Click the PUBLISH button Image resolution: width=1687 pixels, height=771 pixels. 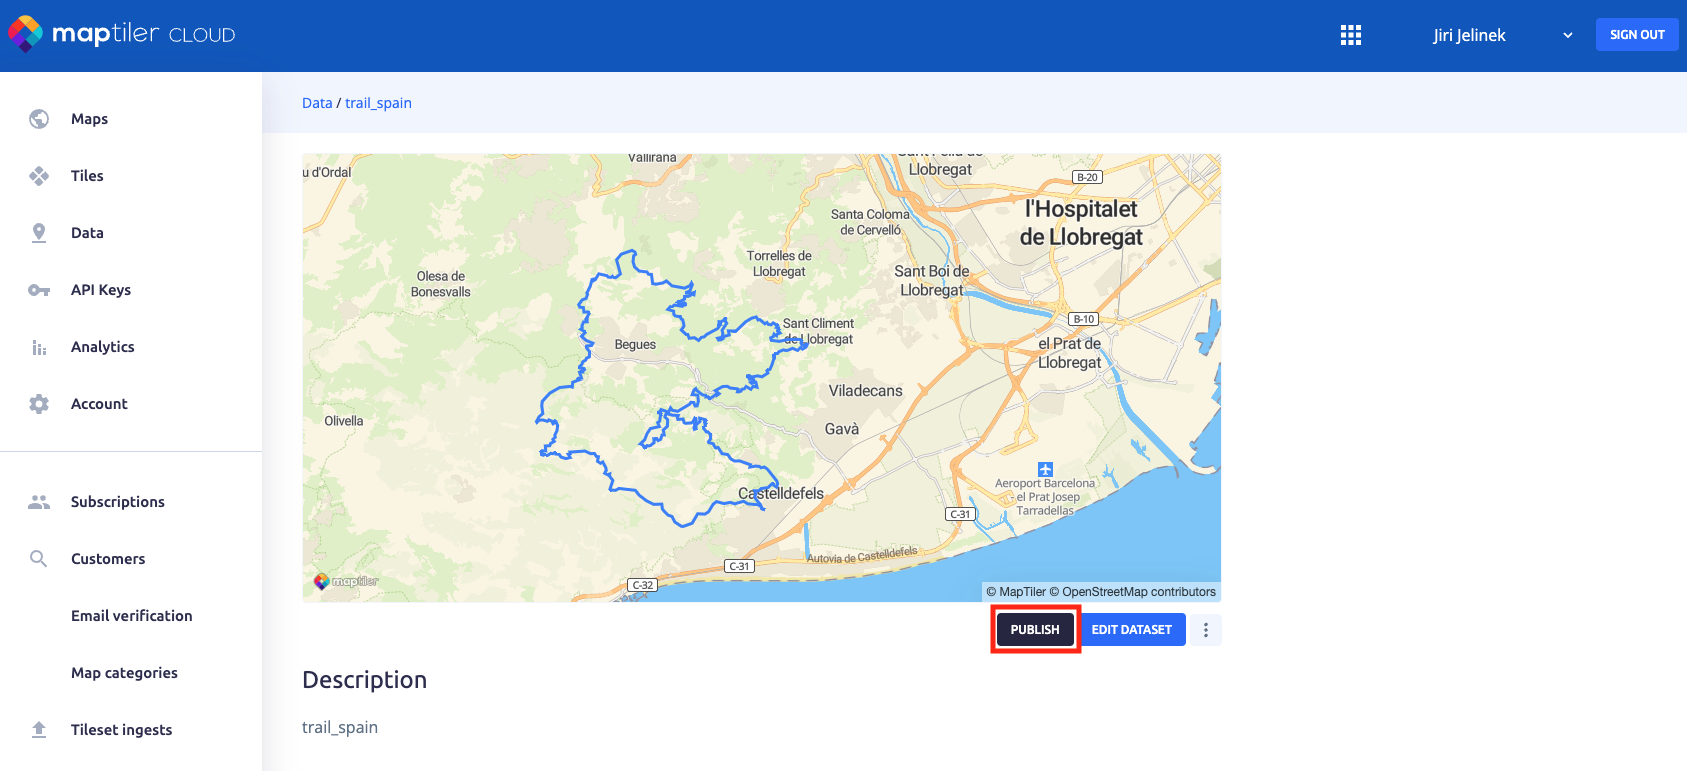(x=1035, y=630)
